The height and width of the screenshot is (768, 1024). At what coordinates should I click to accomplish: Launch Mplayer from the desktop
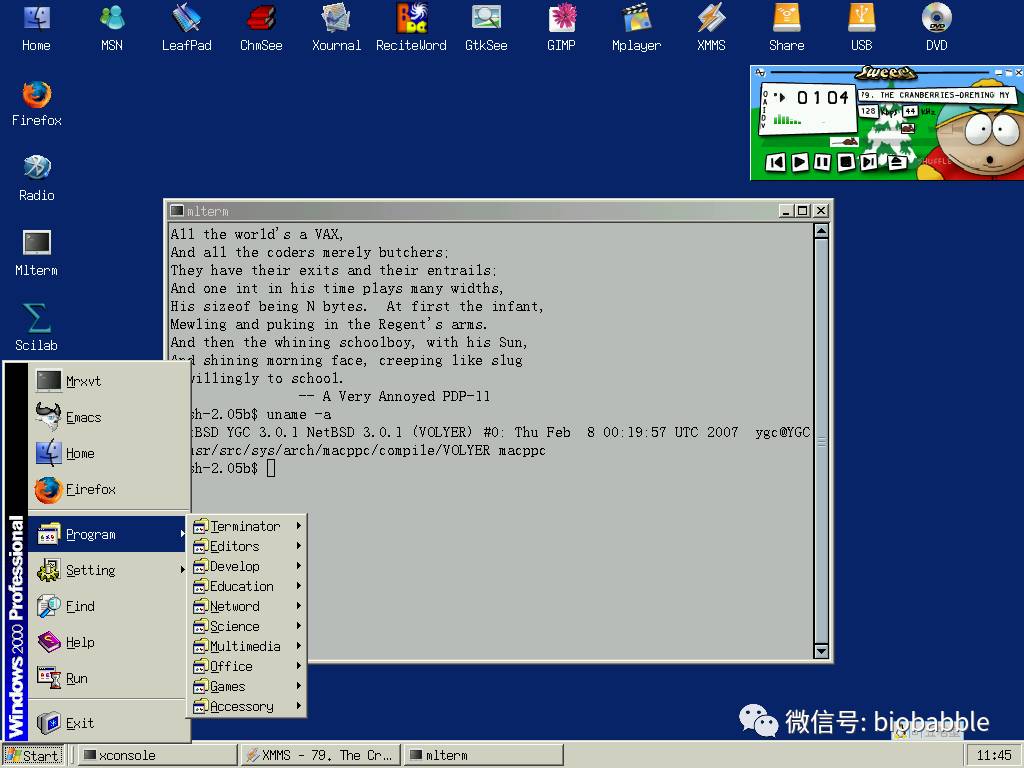point(636,18)
